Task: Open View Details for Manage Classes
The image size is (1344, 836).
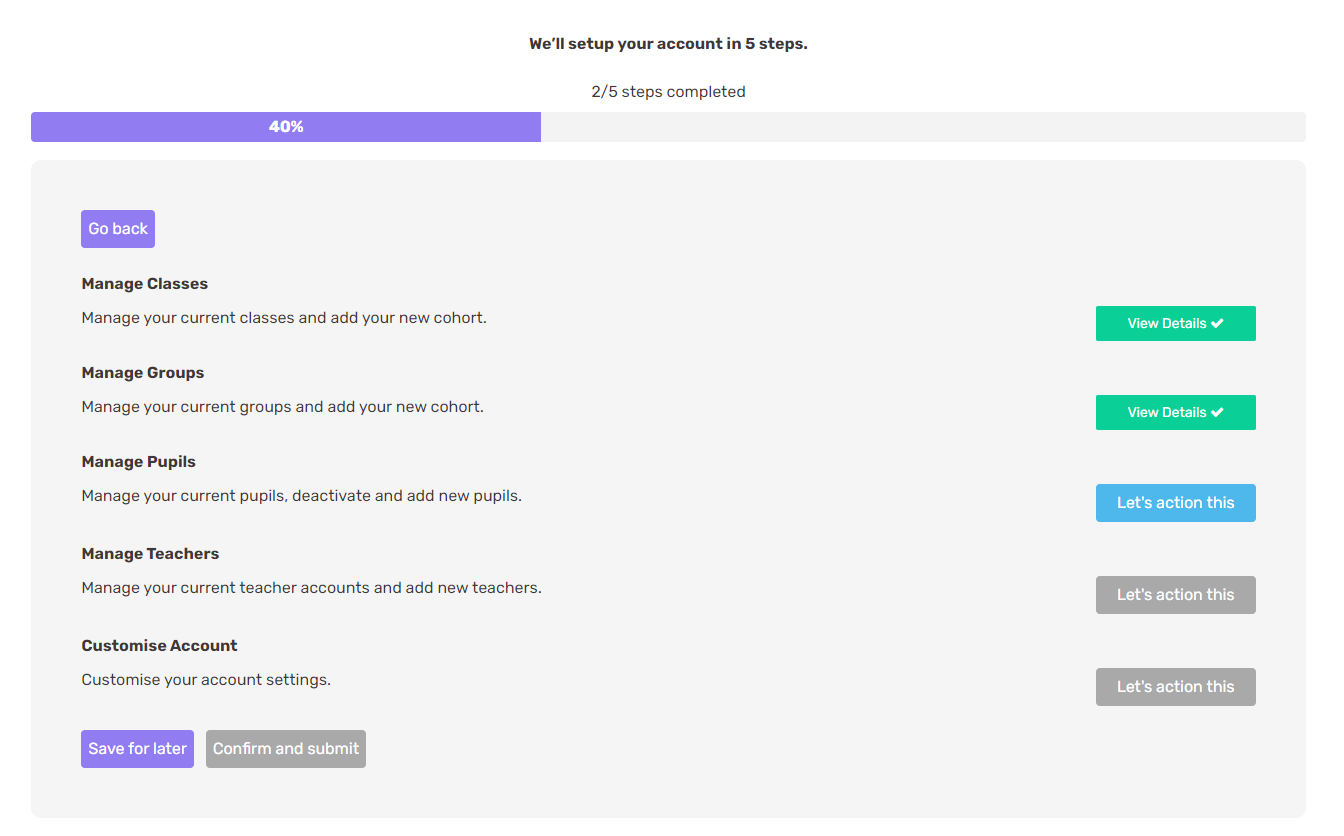Action: tap(1166, 324)
